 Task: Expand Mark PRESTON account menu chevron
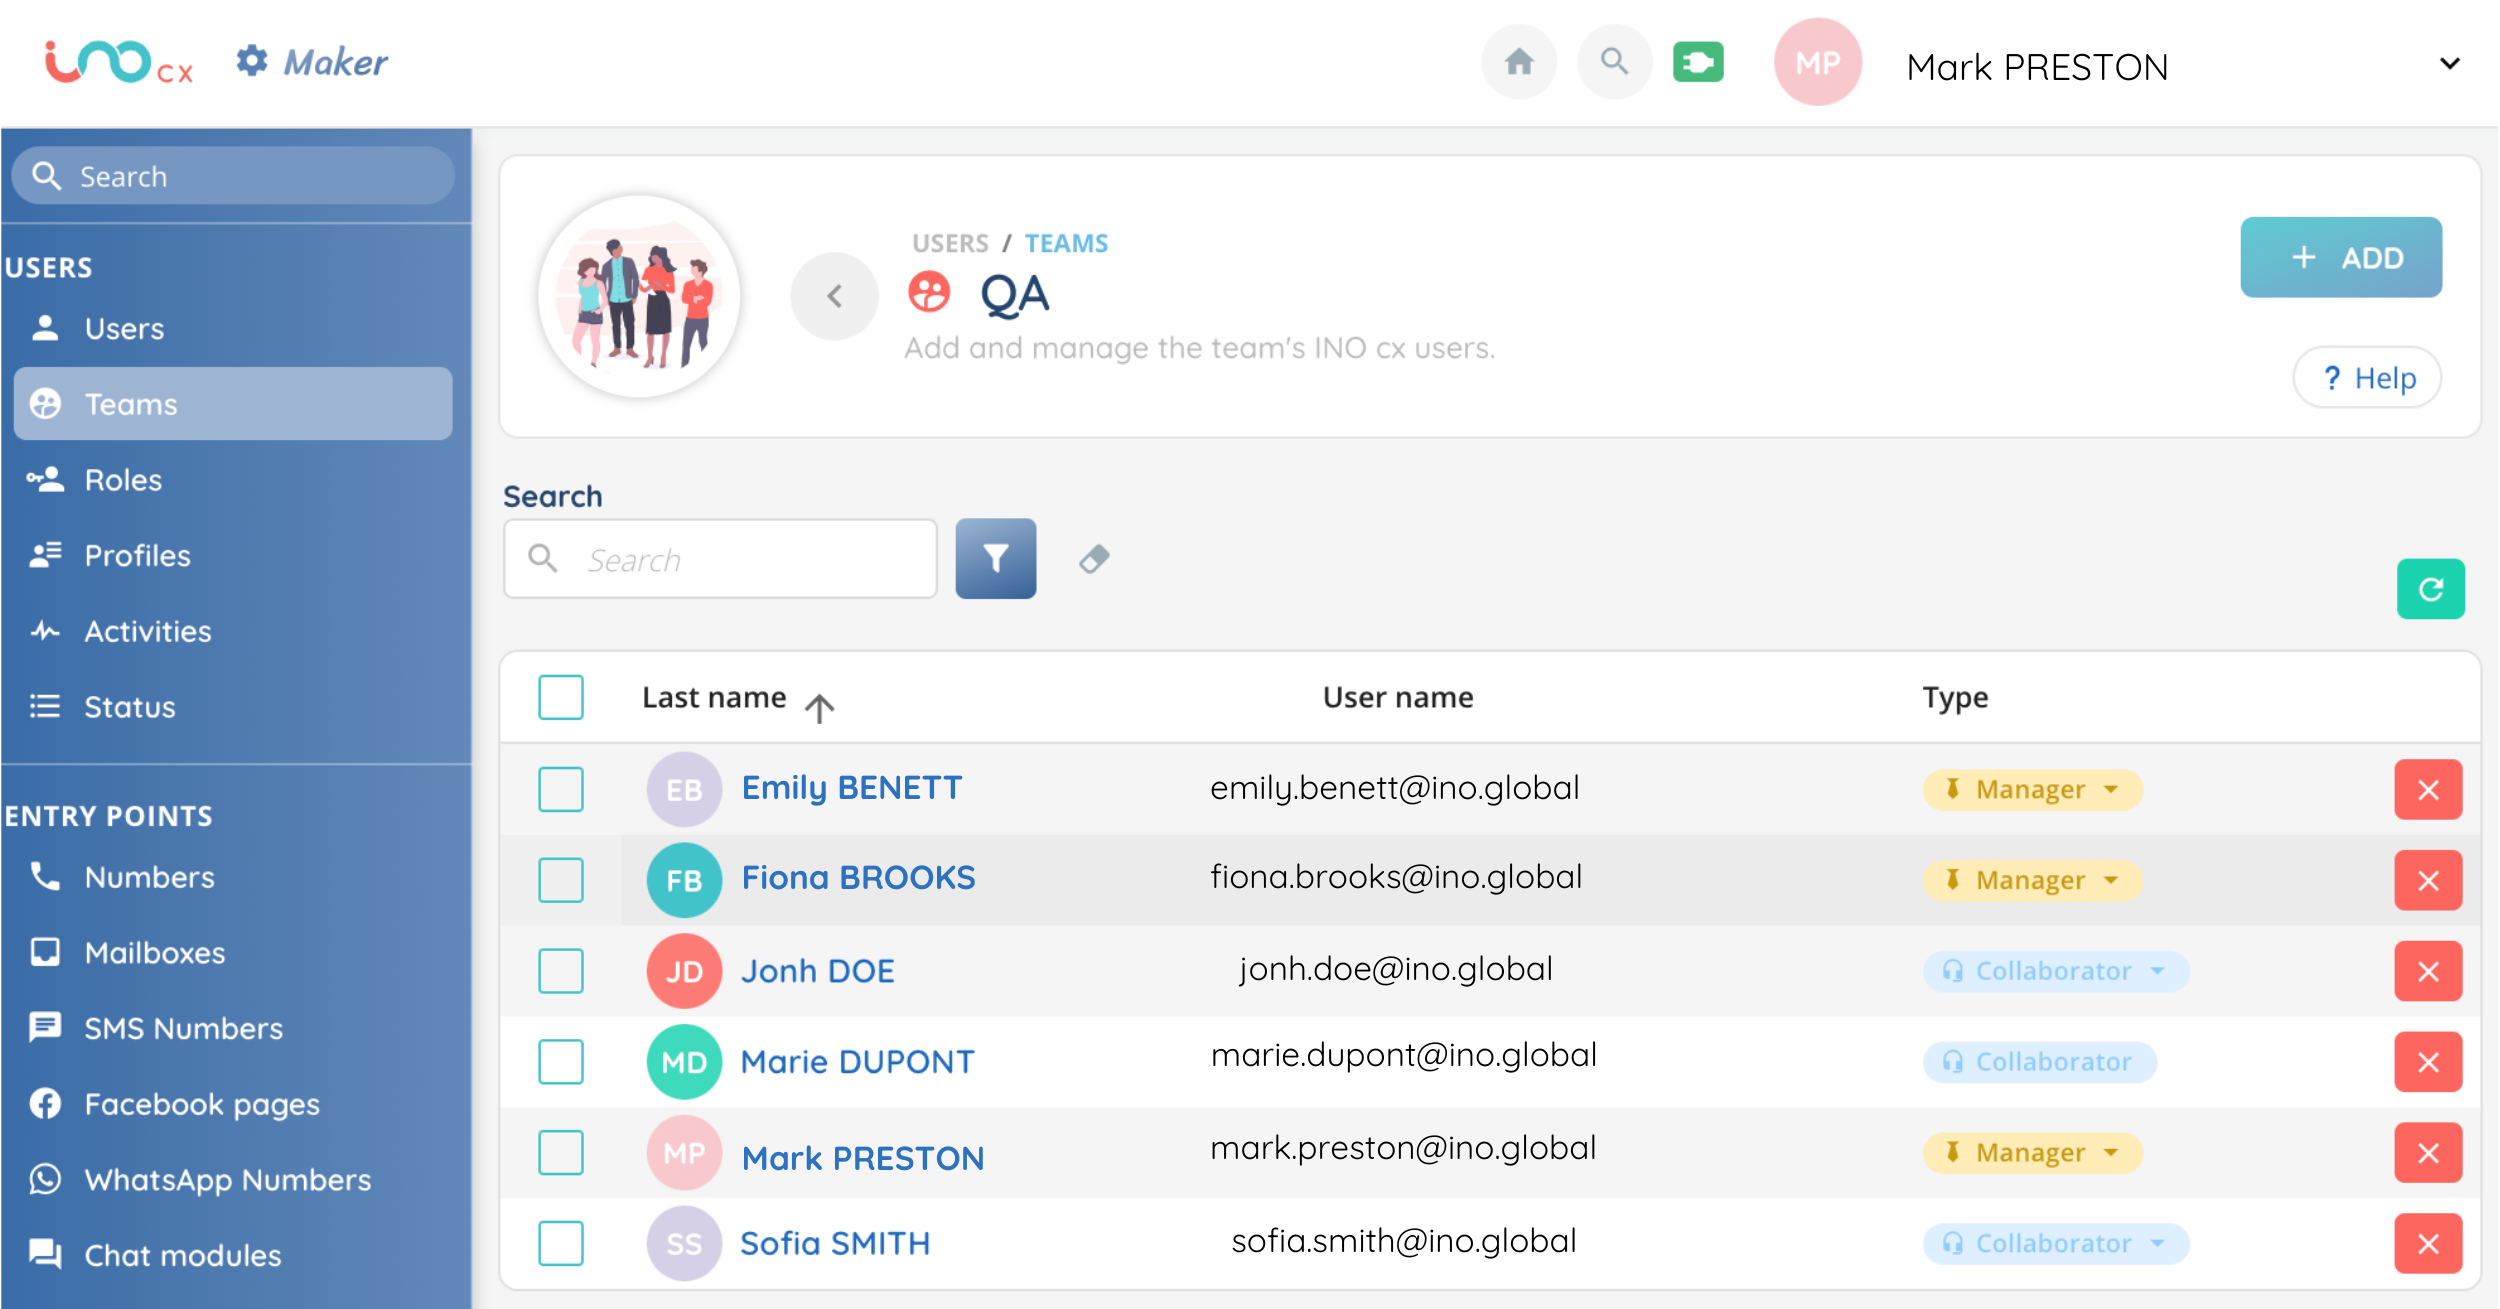click(x=2449, y=64)
